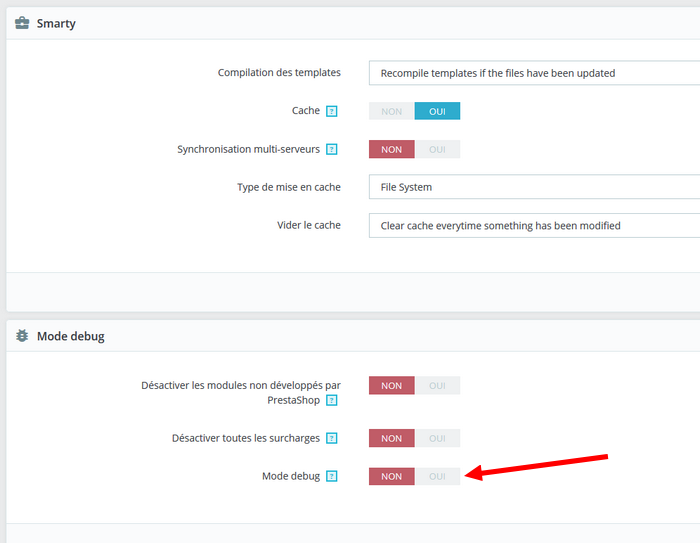
Task: Select NON for Désactiver toutes les surcharges
Action: (x=392, y=438)
